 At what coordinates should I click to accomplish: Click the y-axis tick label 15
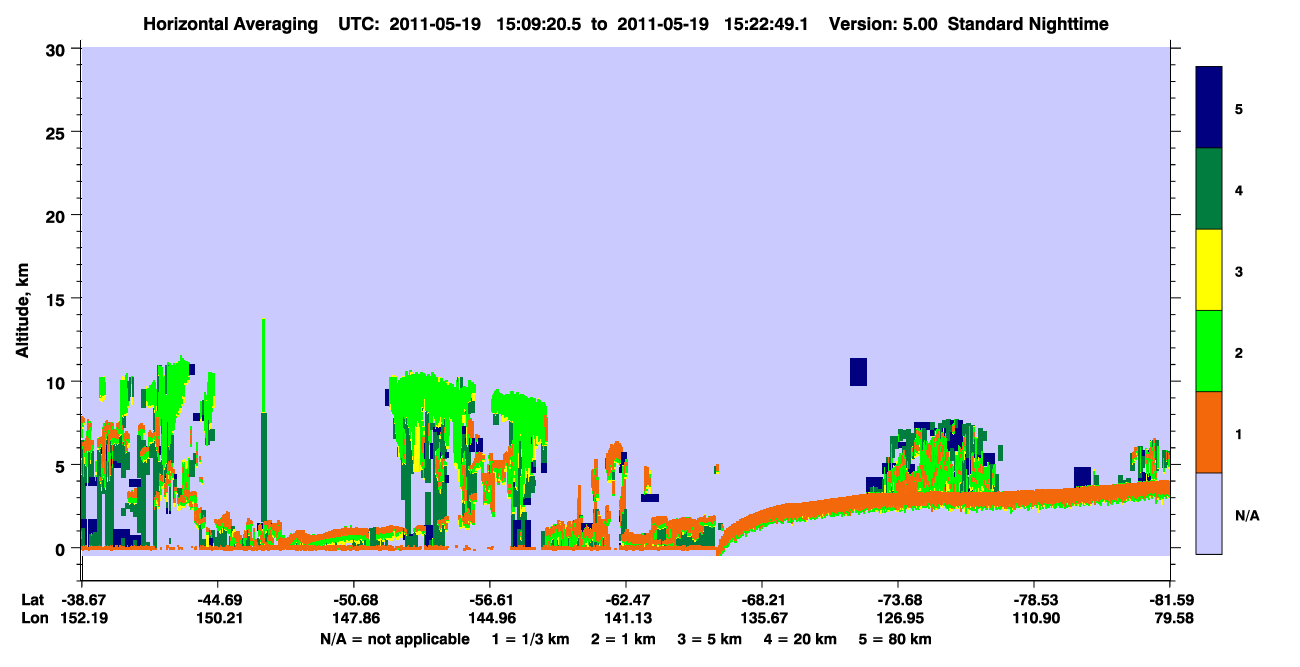coord(58,299)
